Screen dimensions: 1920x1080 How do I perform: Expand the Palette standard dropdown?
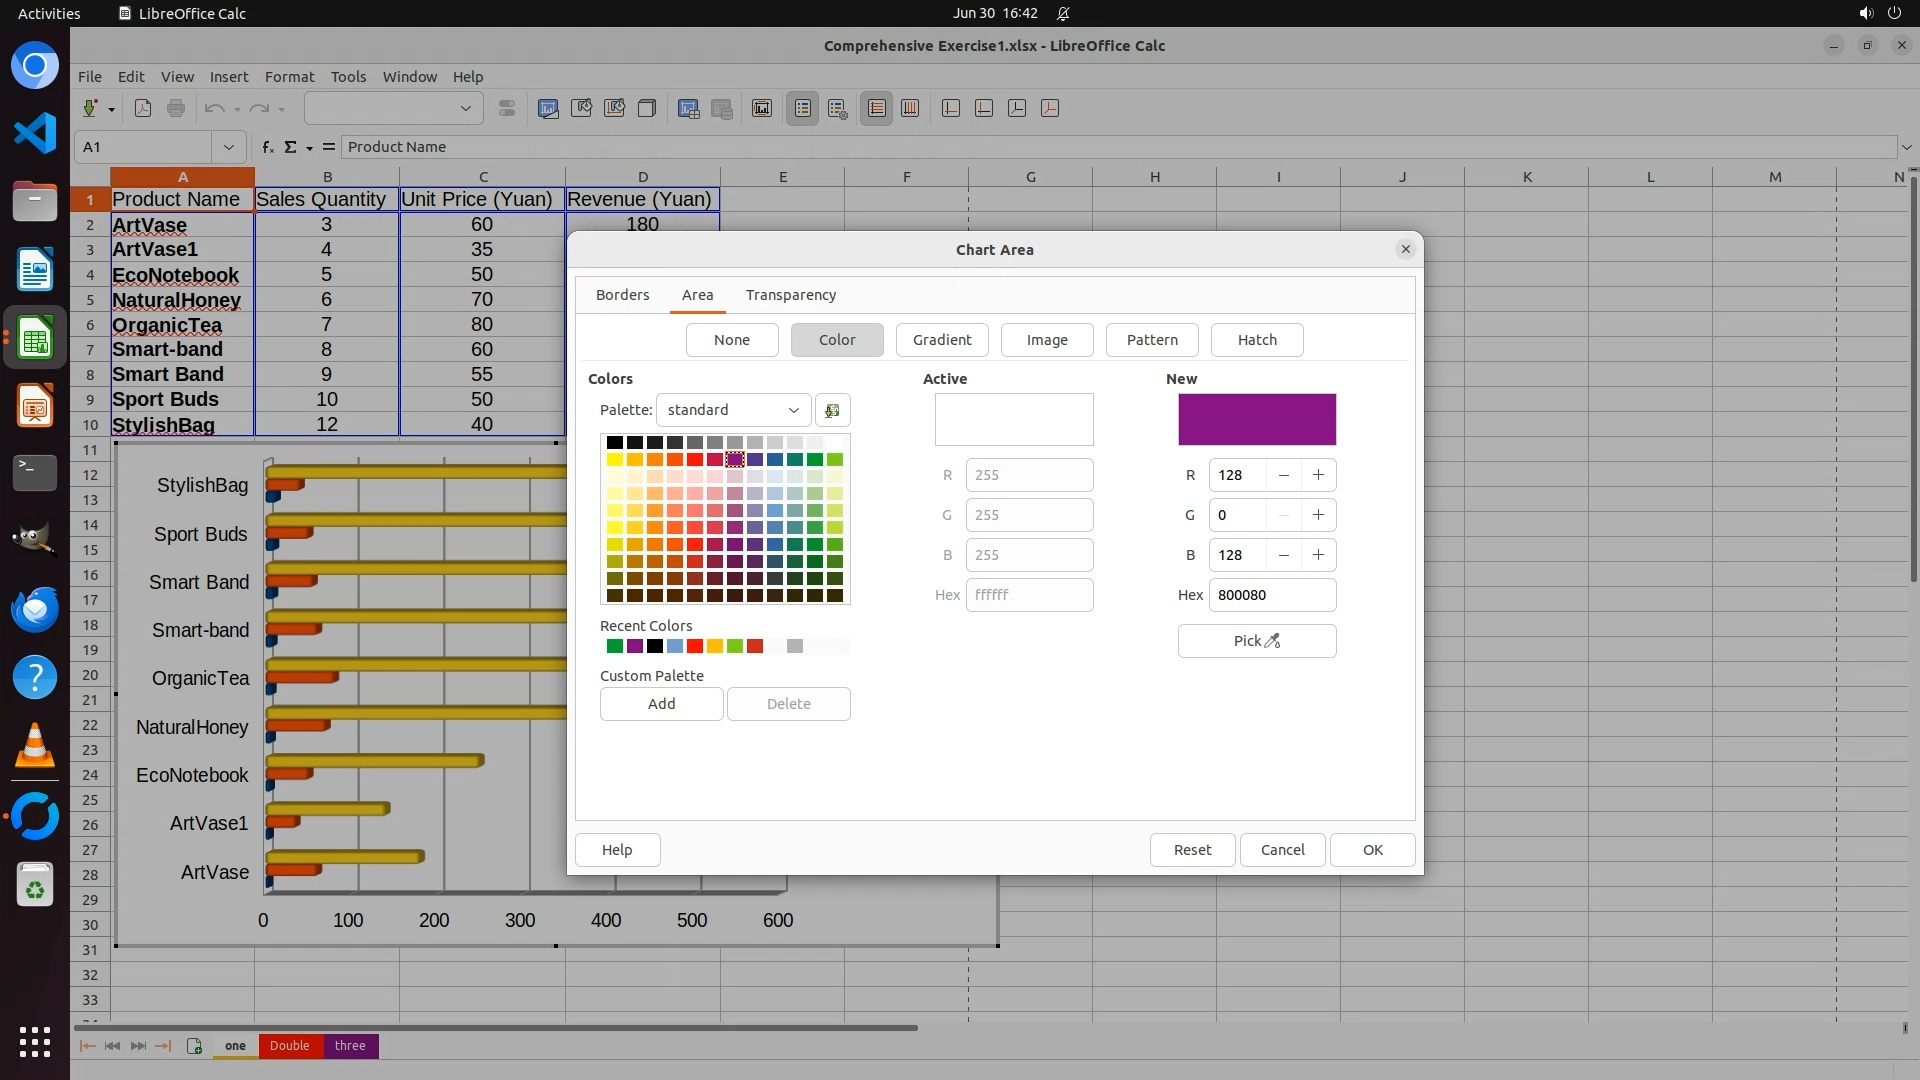coord(733,410)
